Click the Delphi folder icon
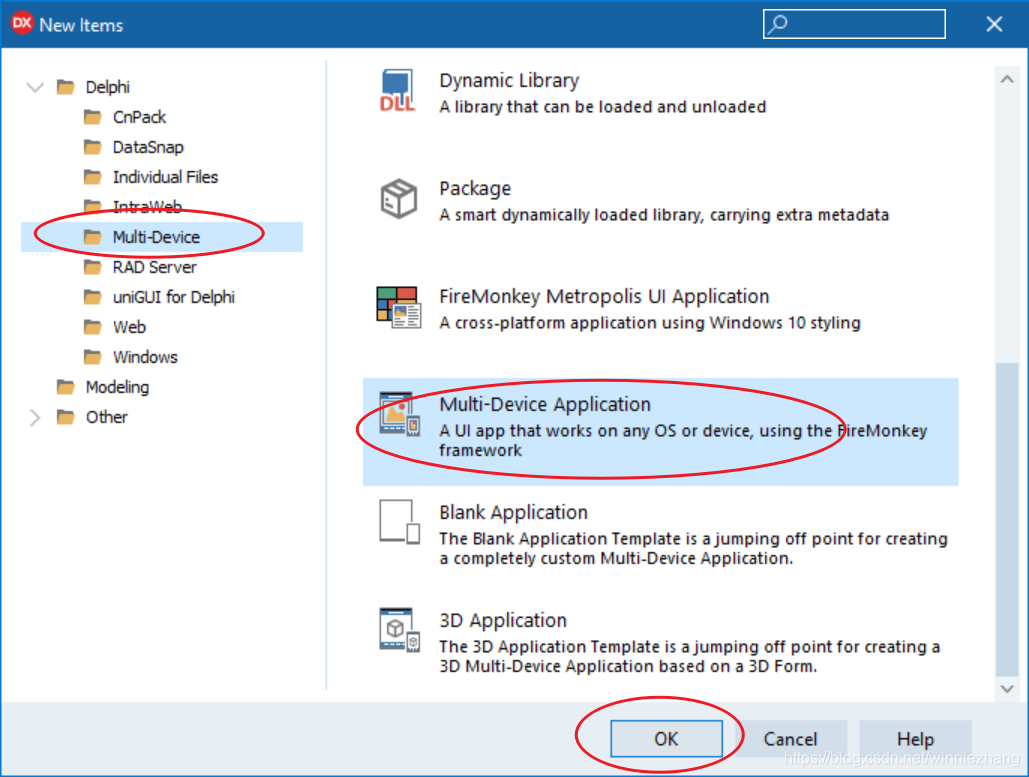Image resolution: width=1029 pixels, height=777 pixels. [66, 87]
